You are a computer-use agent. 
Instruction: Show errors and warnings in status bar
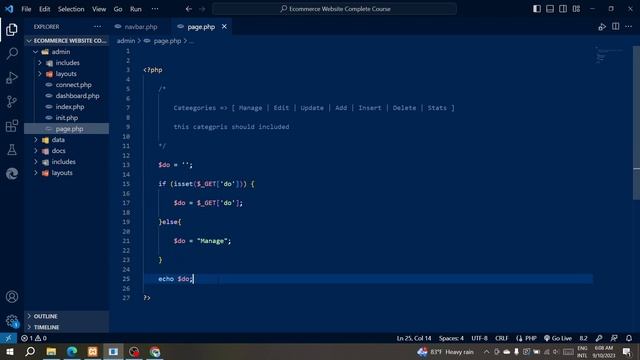pyautogui.click(x=34, y=338)
